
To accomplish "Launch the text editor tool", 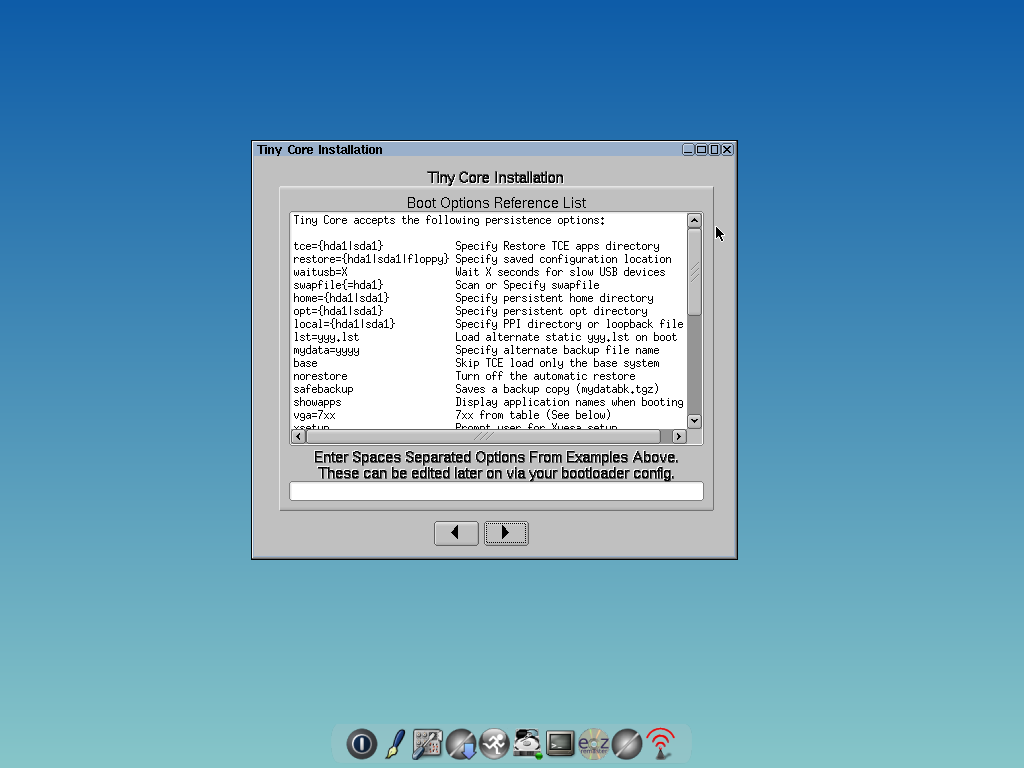I will coord(394,744).
